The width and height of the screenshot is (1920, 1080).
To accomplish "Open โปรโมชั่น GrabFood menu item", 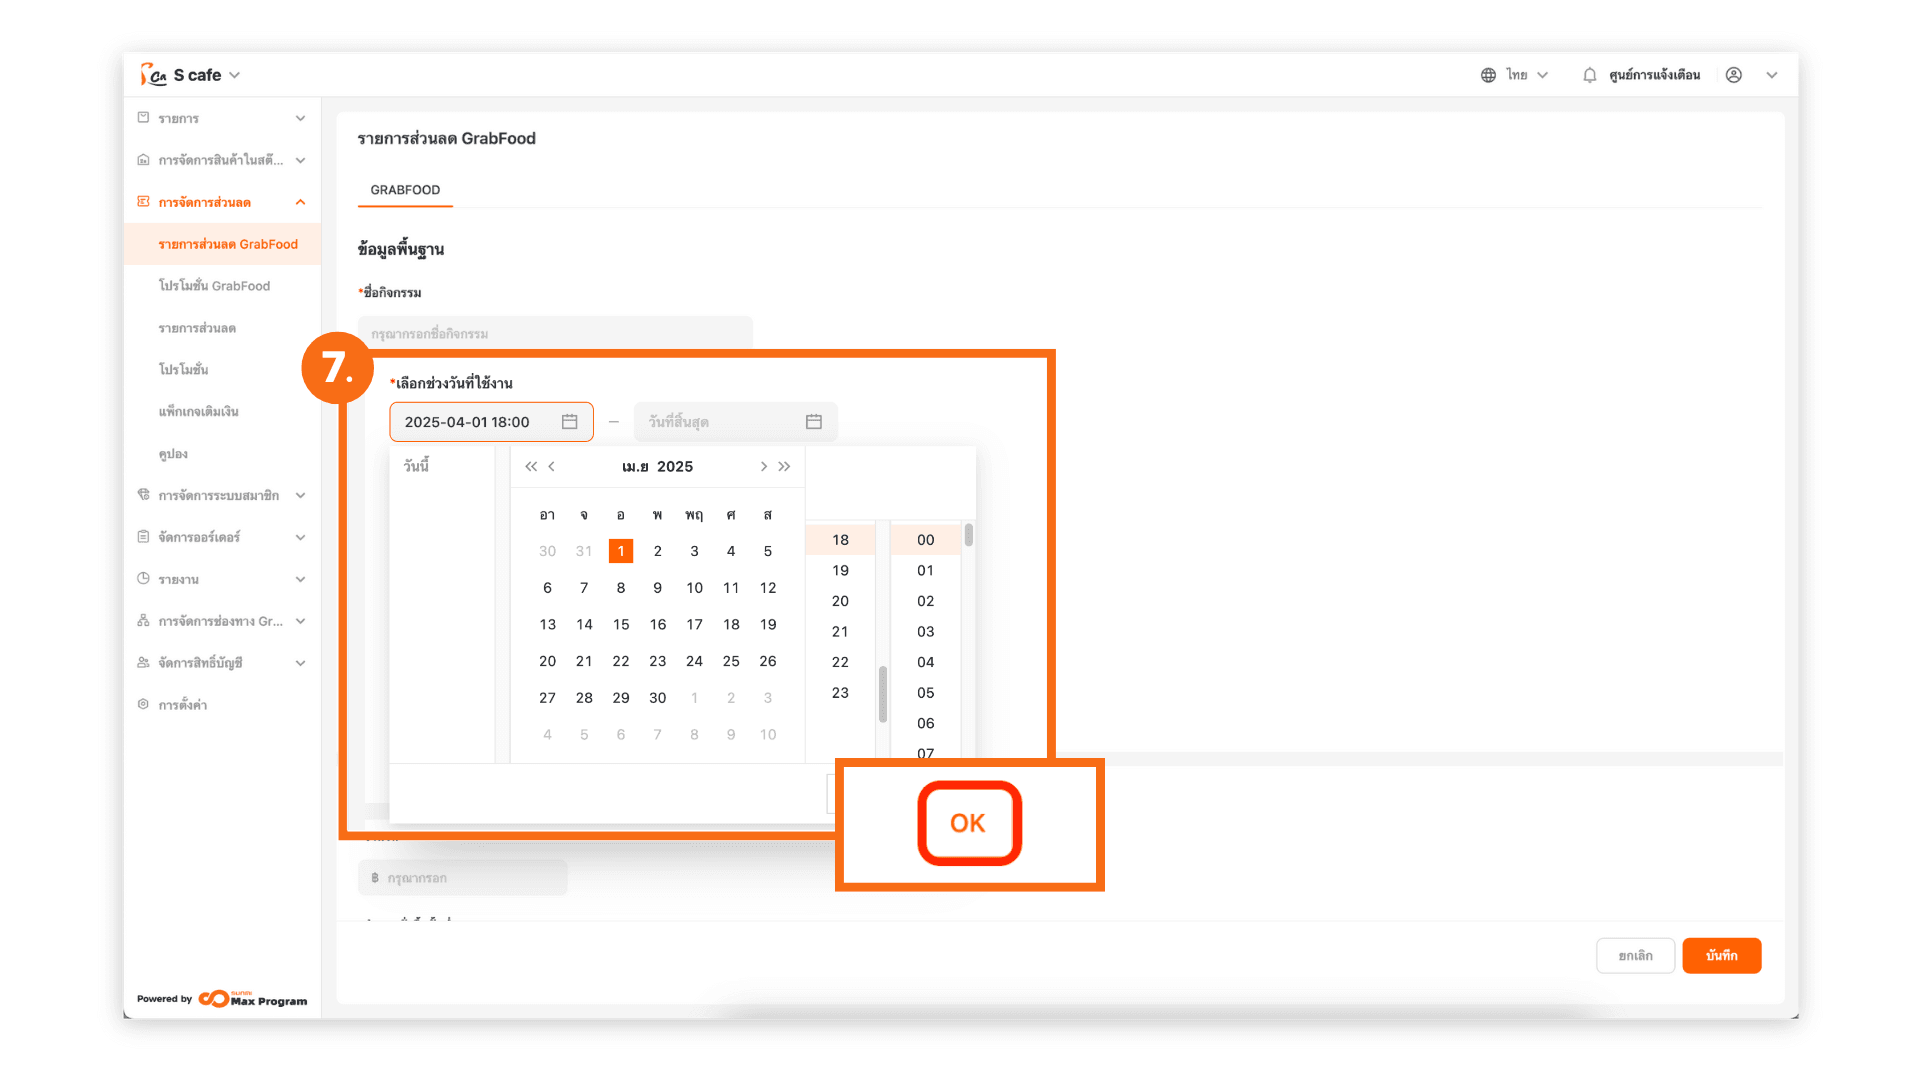I will 214,286.
